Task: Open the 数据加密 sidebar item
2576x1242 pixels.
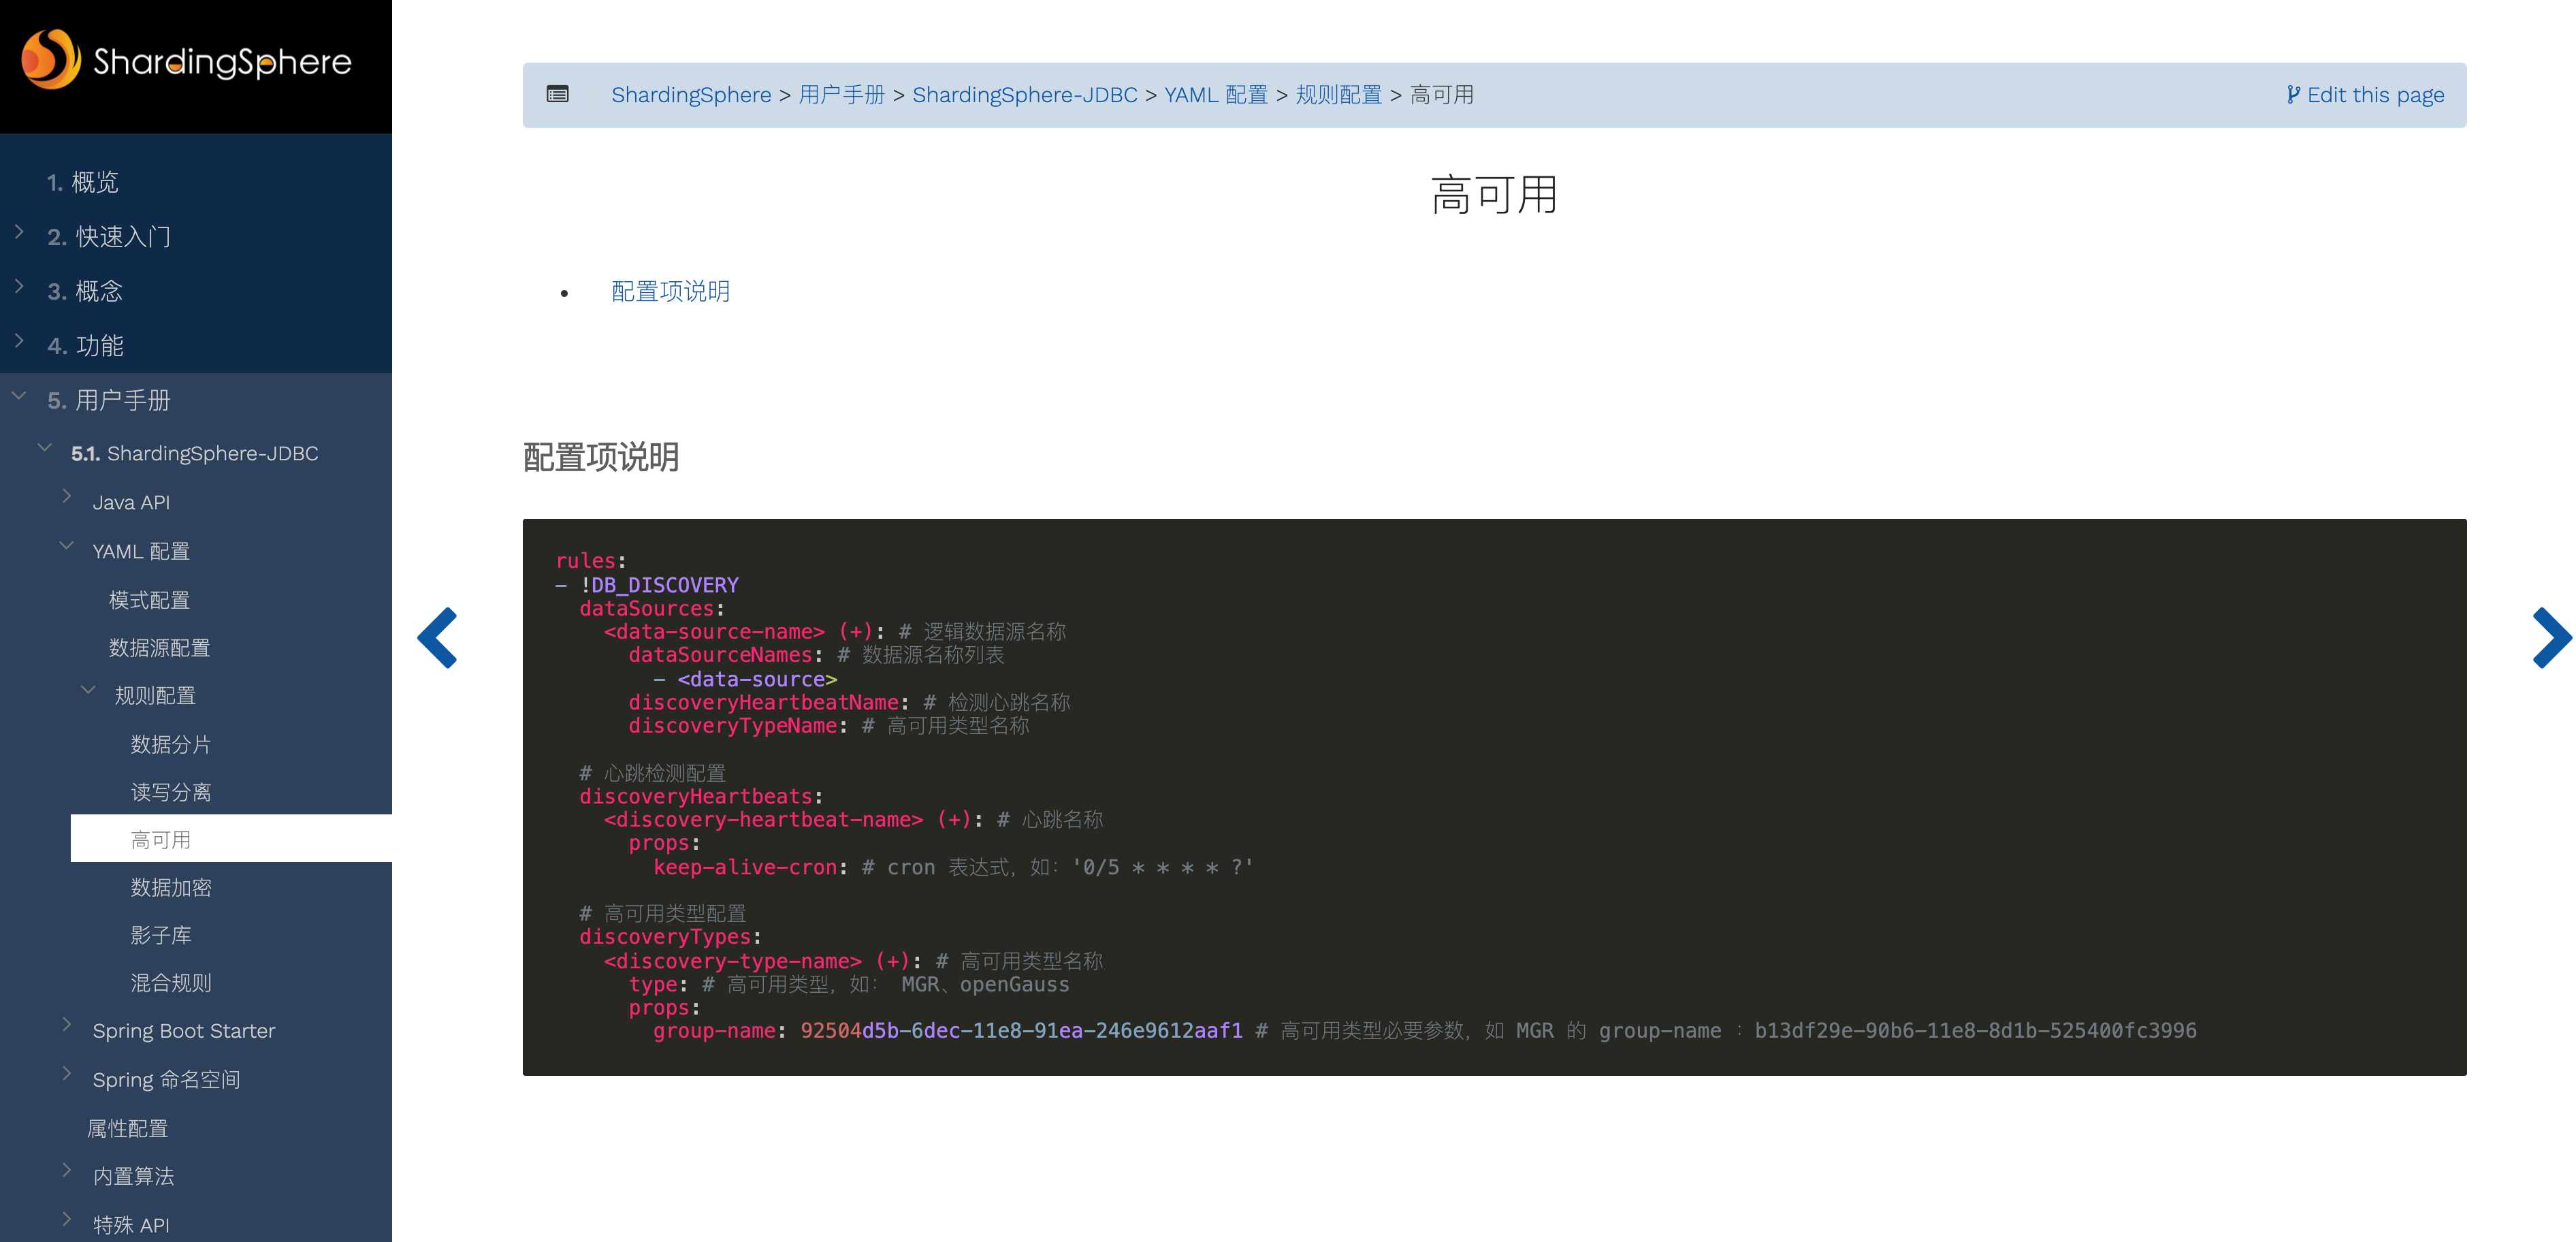Action: [x=171, y=887]
